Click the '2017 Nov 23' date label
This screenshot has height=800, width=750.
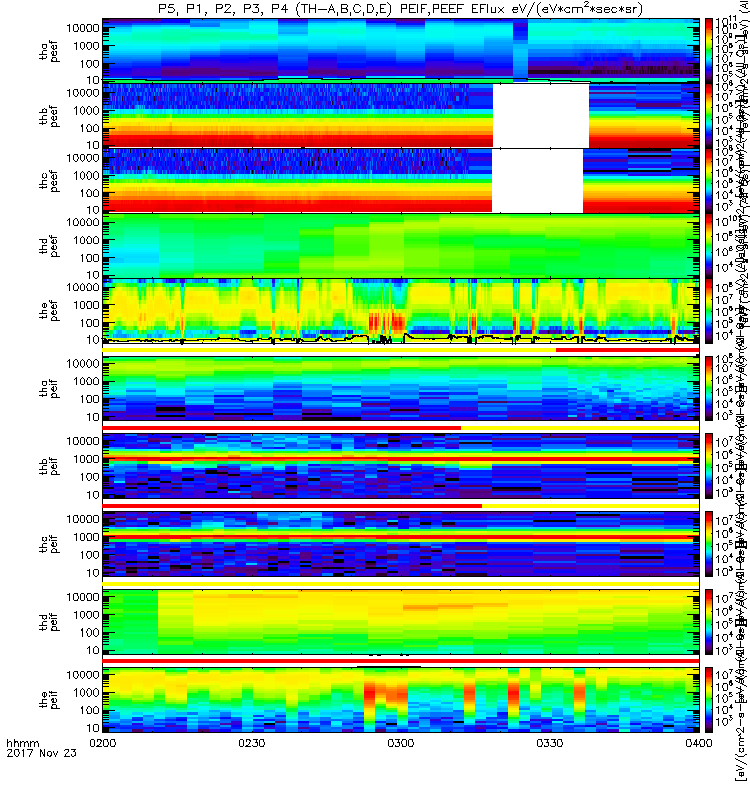[x=41, y=753]
